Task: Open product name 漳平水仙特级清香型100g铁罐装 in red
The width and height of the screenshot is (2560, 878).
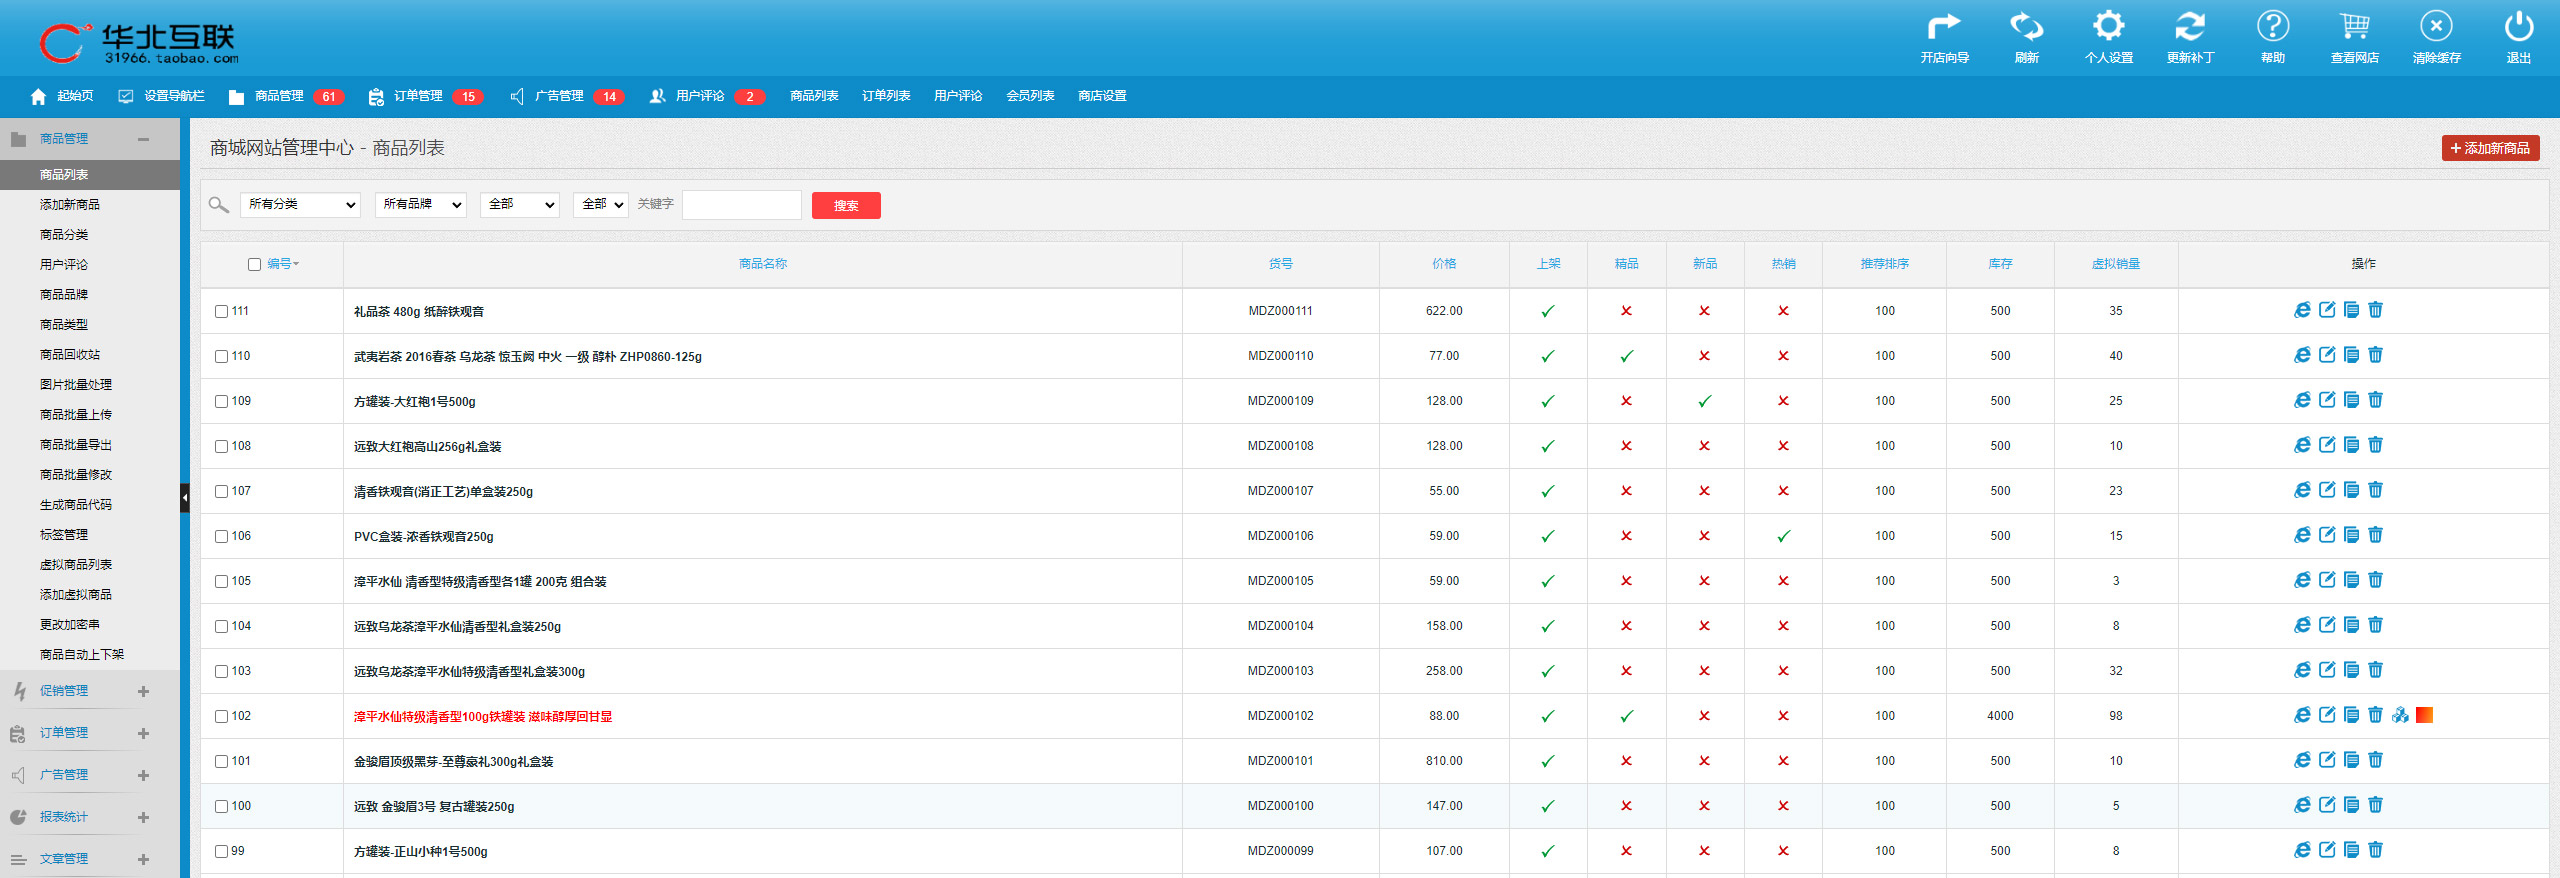Action: point(483,716)
